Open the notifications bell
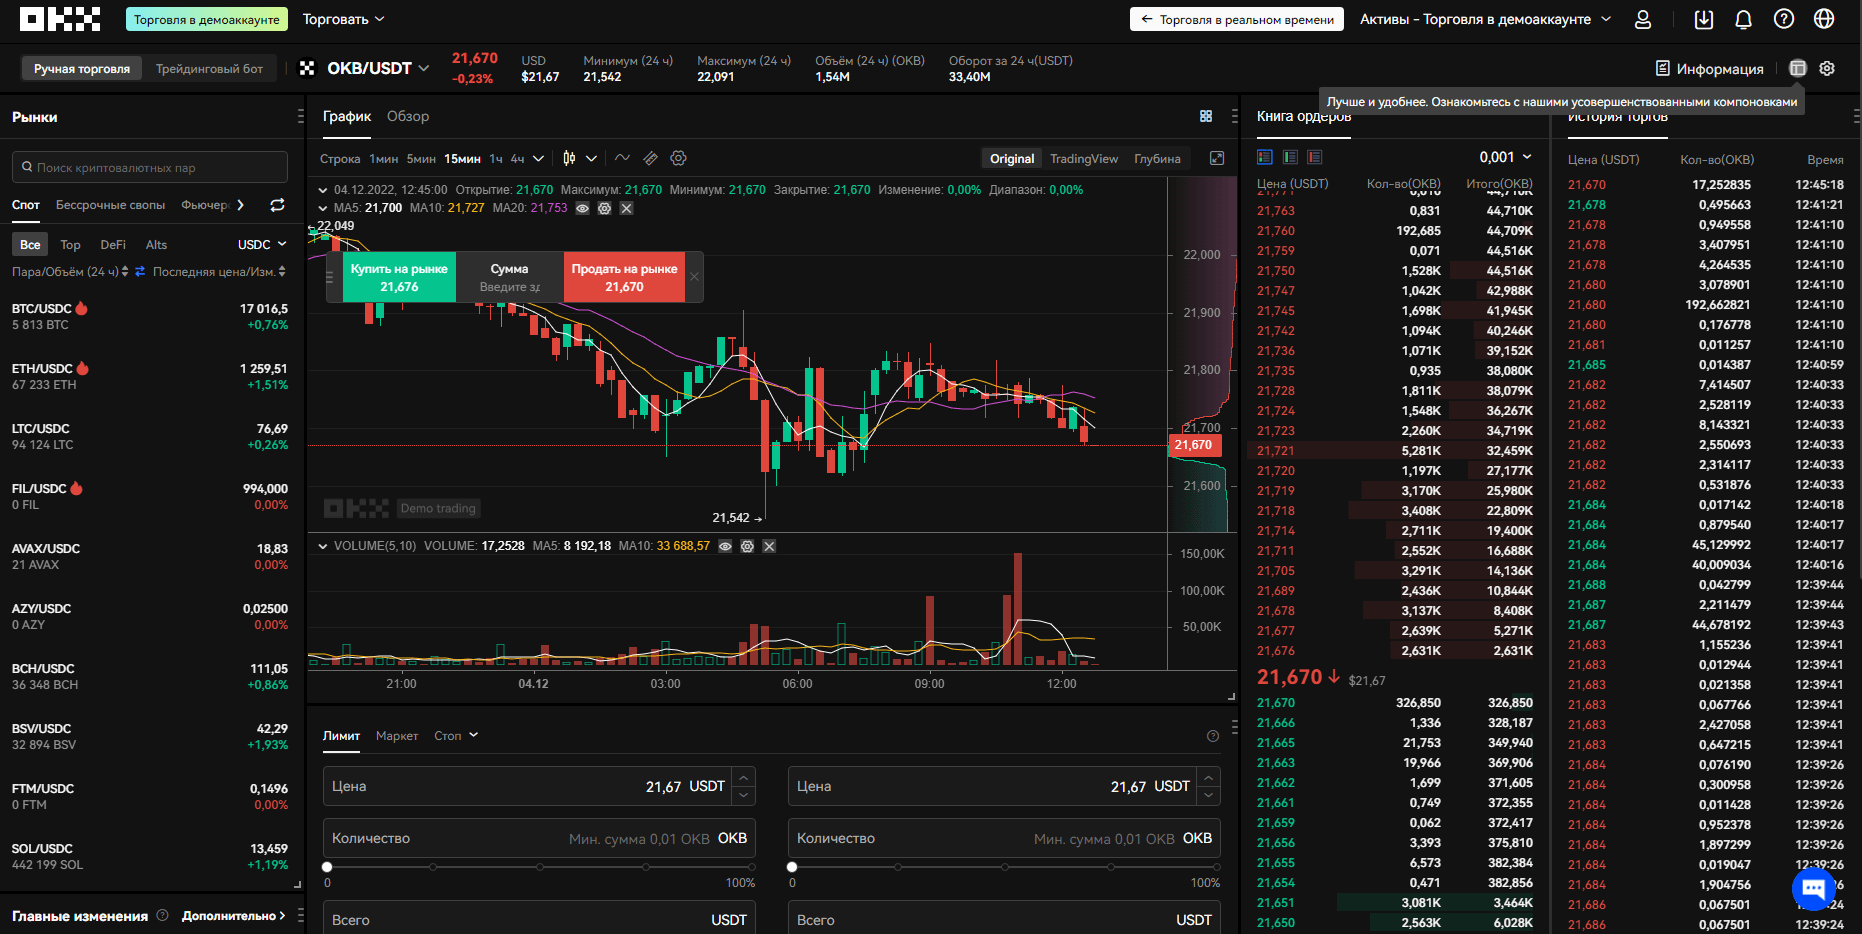Image resolution: width=1862 pixels, height=934 pixels. click(x=1743, y=19)
